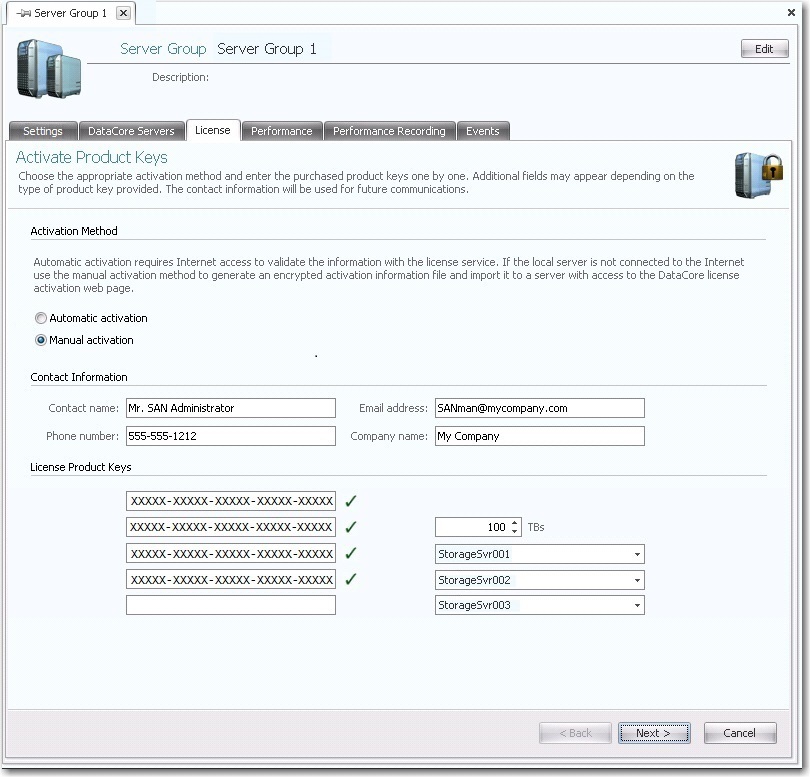Image resolution: width=810 pixels, height=777 pixels.
Task: Open the StorageSvr003 dropdown list
Action: [x=636, y=606]
